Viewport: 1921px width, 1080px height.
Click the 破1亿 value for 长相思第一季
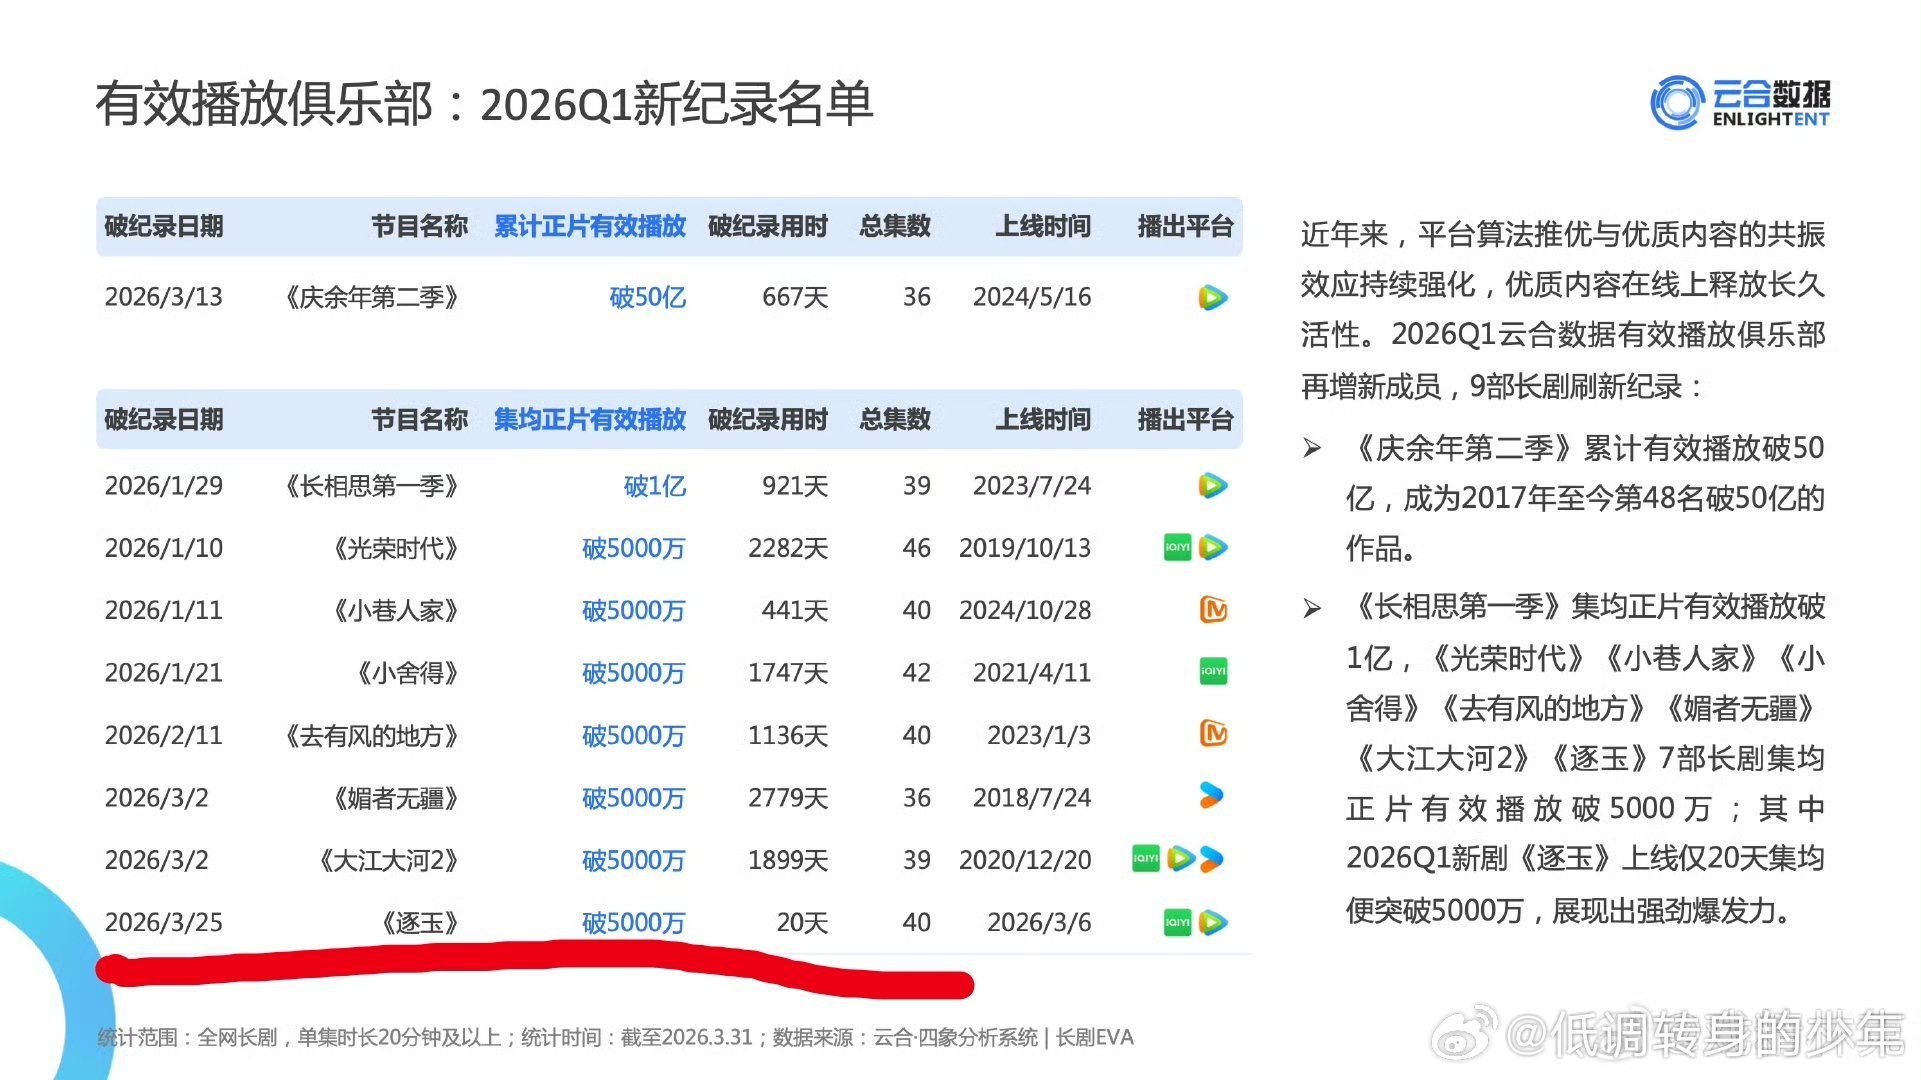click(654, 486)
